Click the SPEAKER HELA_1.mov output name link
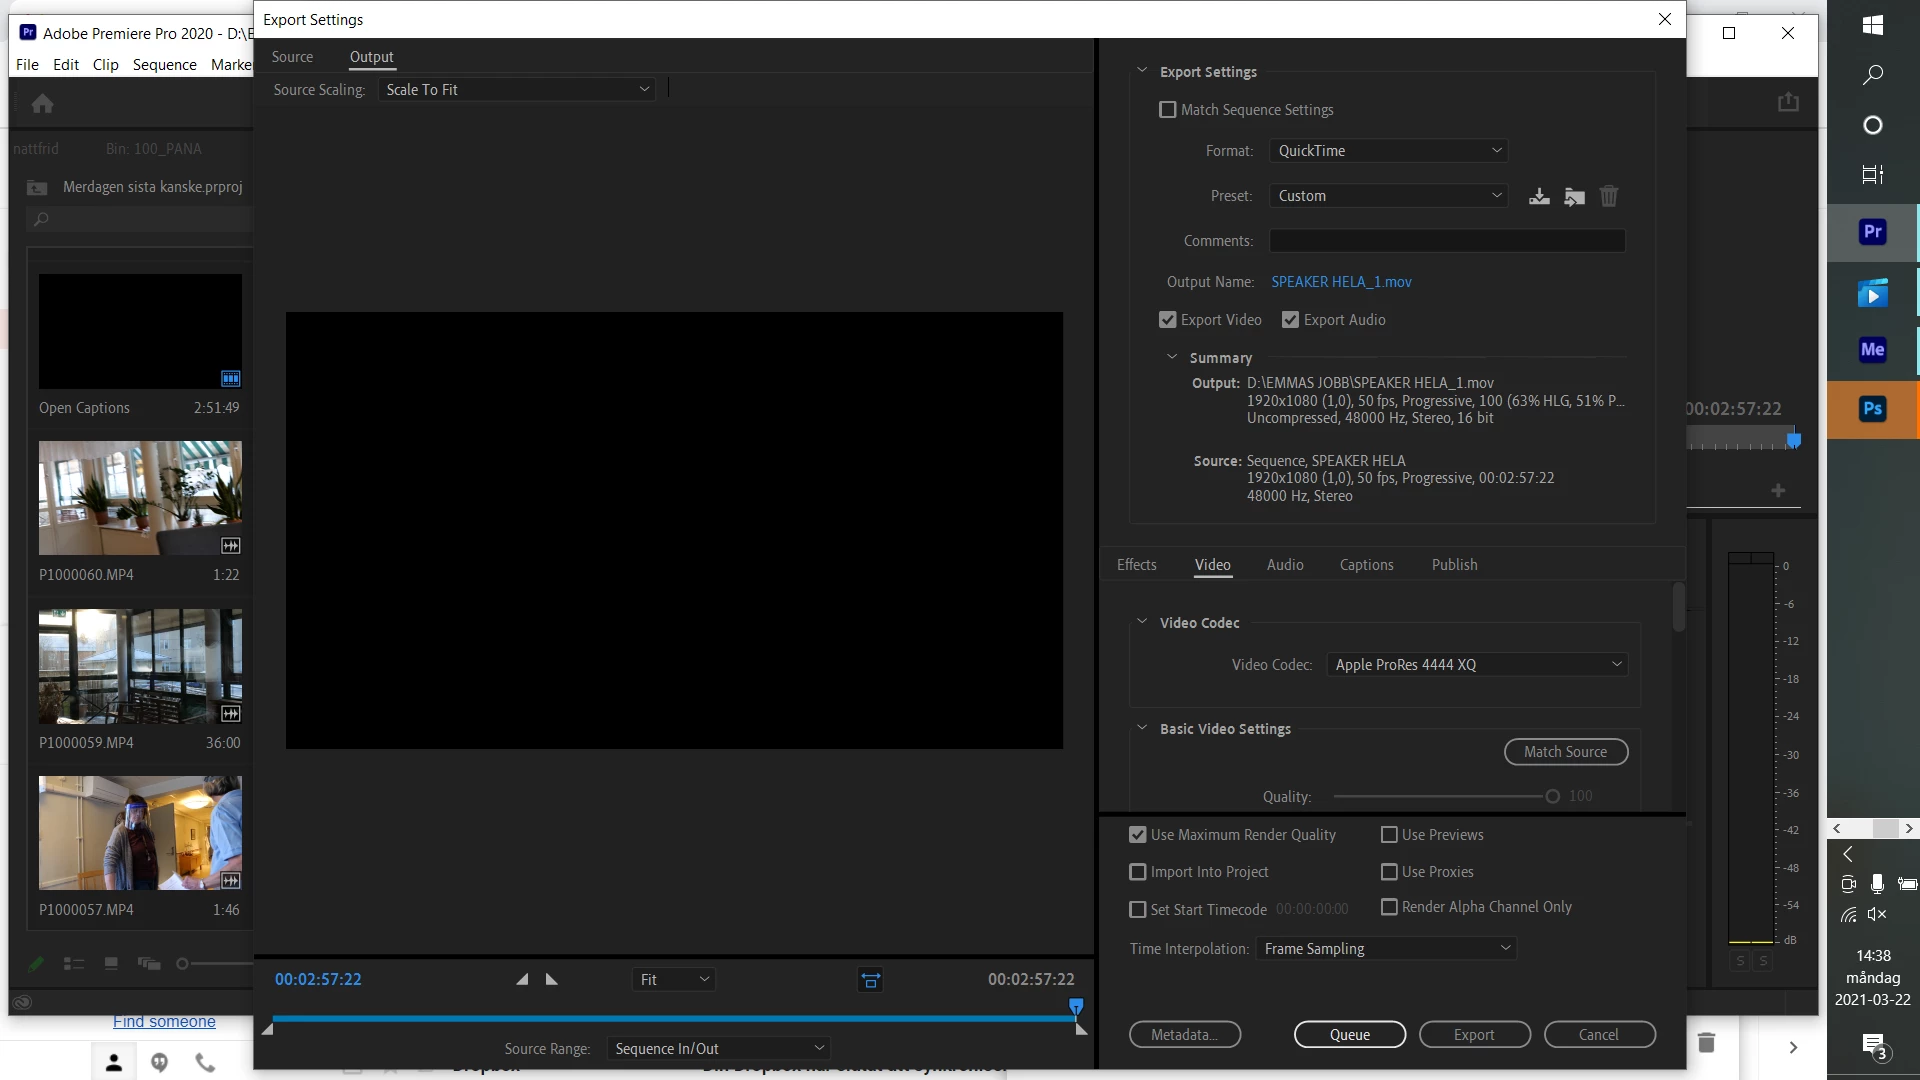Image resolution: width=1920 pixels, height=1080 pixels. click(1341, 282)
